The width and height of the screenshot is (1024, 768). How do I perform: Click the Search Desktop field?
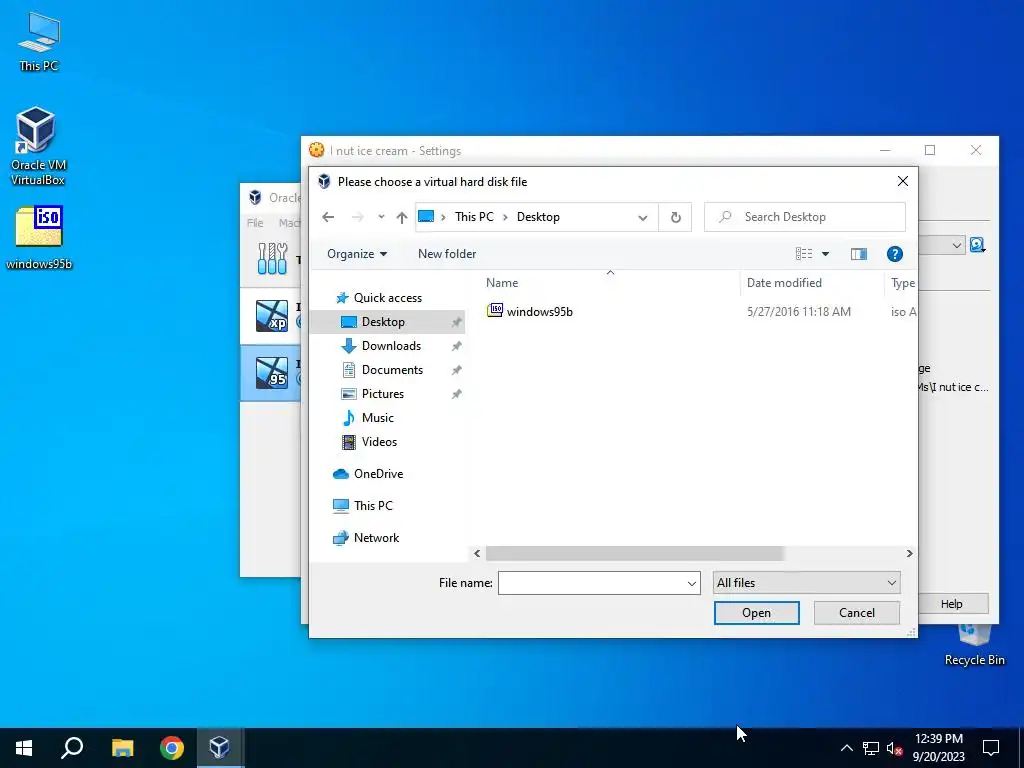[805, 217]
